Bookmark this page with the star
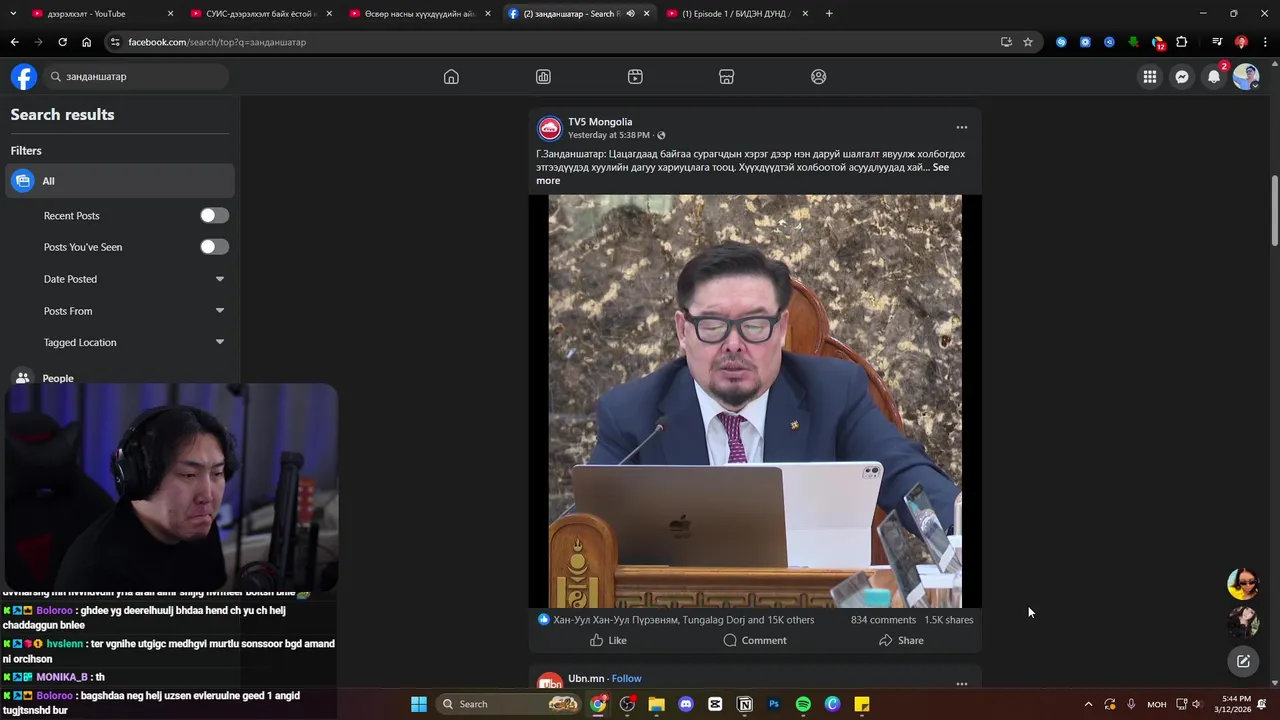 pos(1028,42)
